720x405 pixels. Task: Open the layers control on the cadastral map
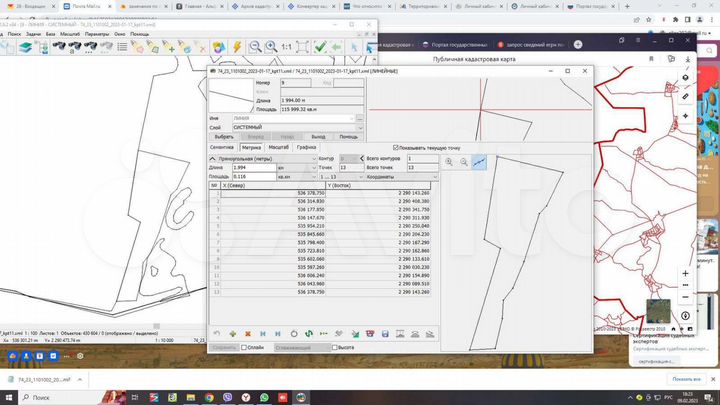[686, 78]
